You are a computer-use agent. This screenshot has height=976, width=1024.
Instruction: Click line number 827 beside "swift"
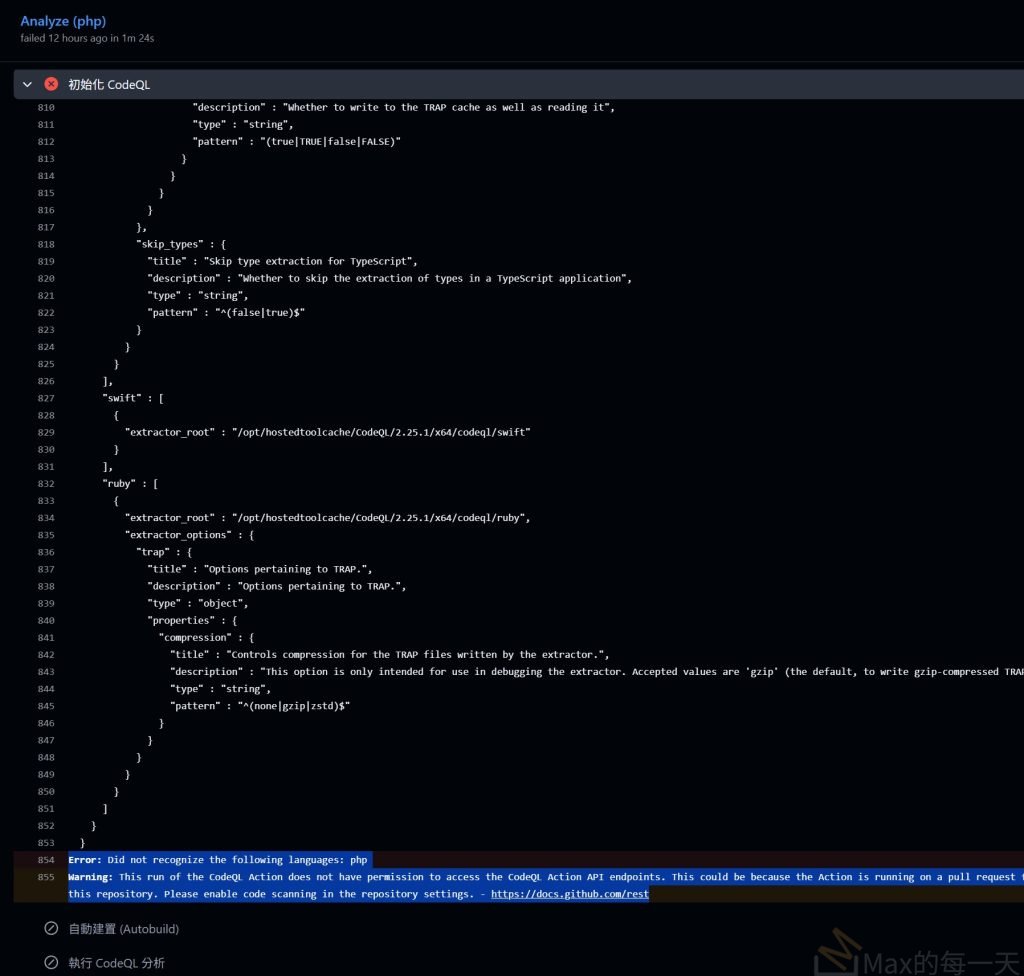tap(45, 398)
